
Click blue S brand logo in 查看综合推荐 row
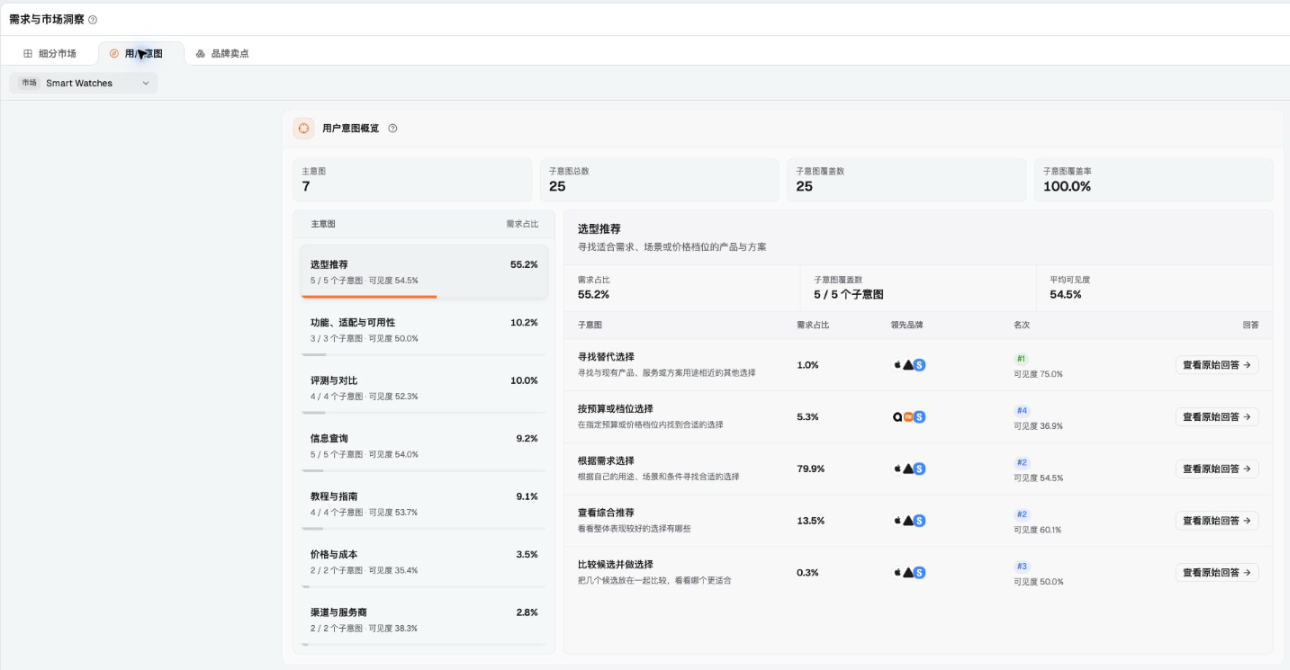click(x=920, y=521)
